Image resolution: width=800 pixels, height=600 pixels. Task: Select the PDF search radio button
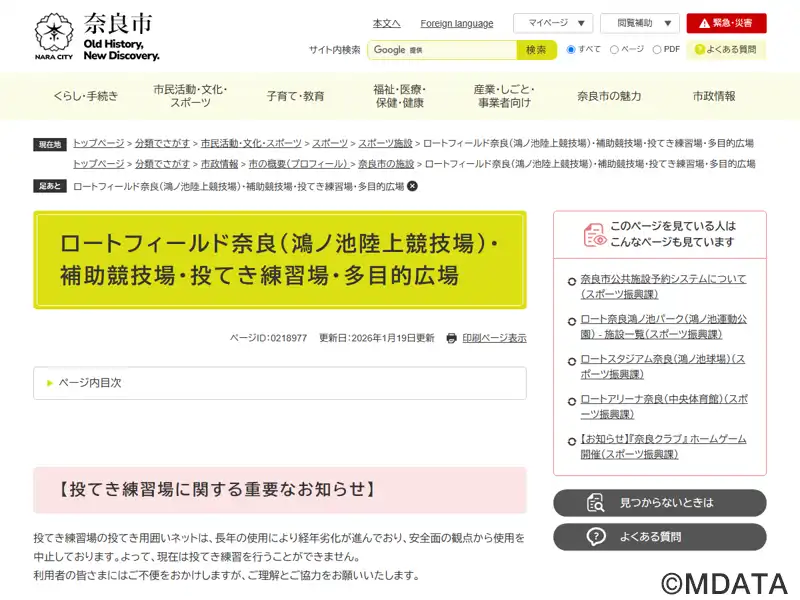pyautogui.click(x=657, y=49)
